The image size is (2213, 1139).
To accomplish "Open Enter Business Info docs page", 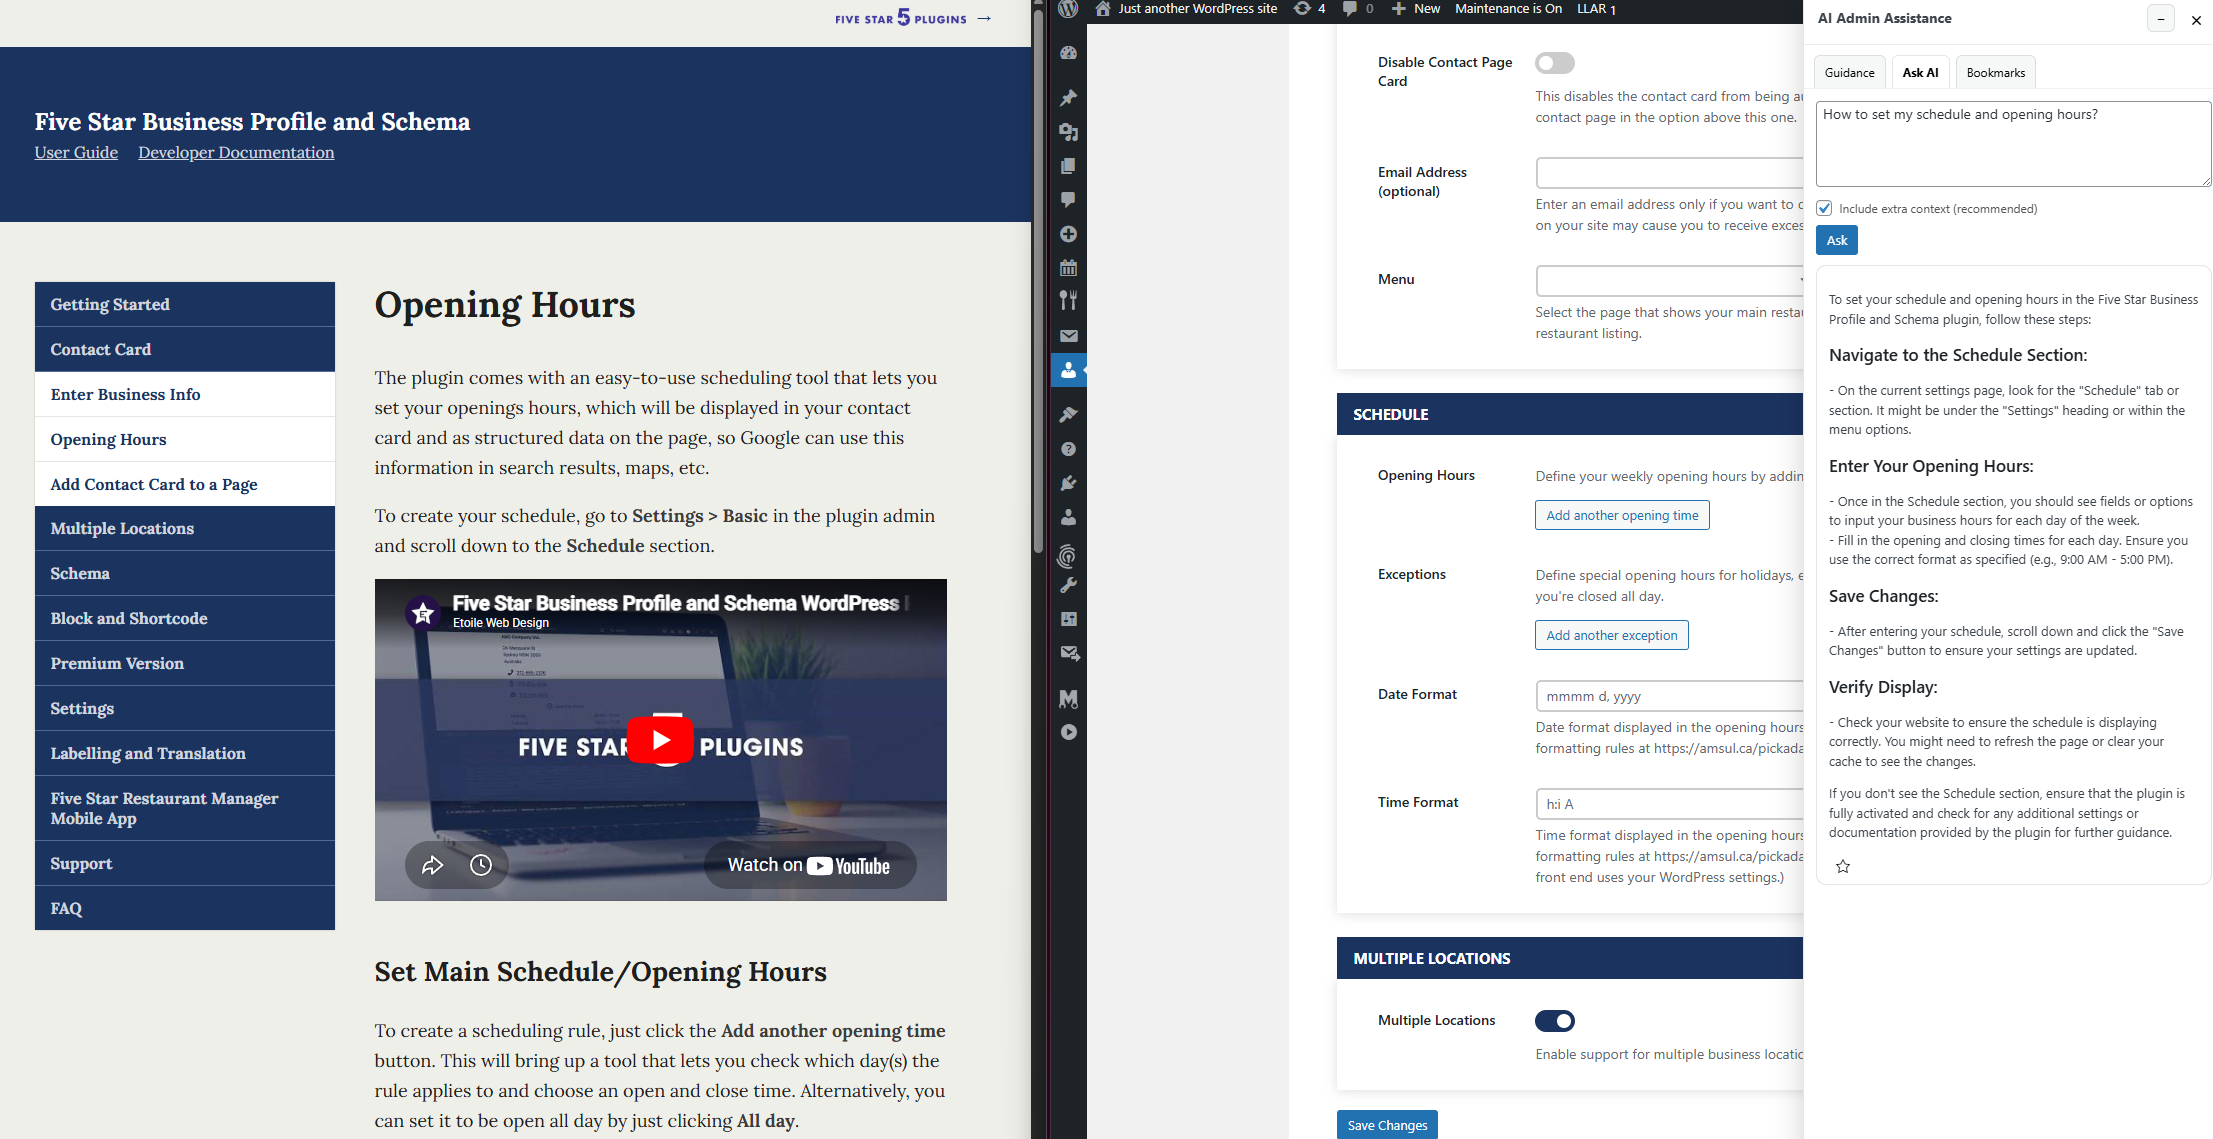I will (x=185, y=394).
